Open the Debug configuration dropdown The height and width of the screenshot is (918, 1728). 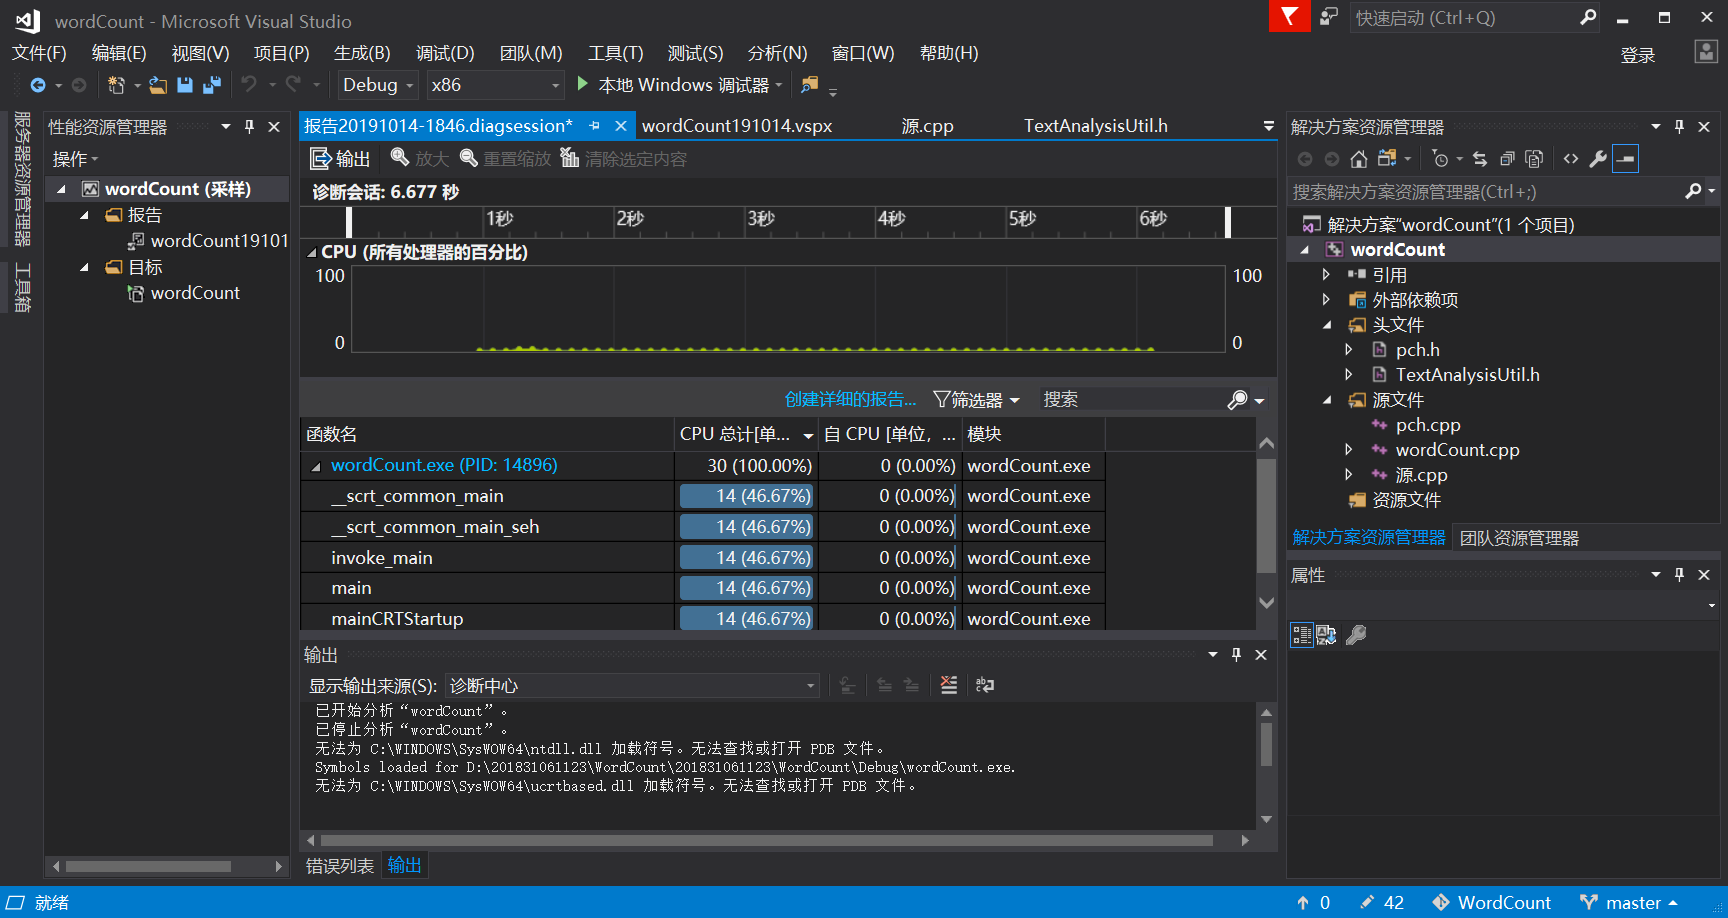(378, 85)
